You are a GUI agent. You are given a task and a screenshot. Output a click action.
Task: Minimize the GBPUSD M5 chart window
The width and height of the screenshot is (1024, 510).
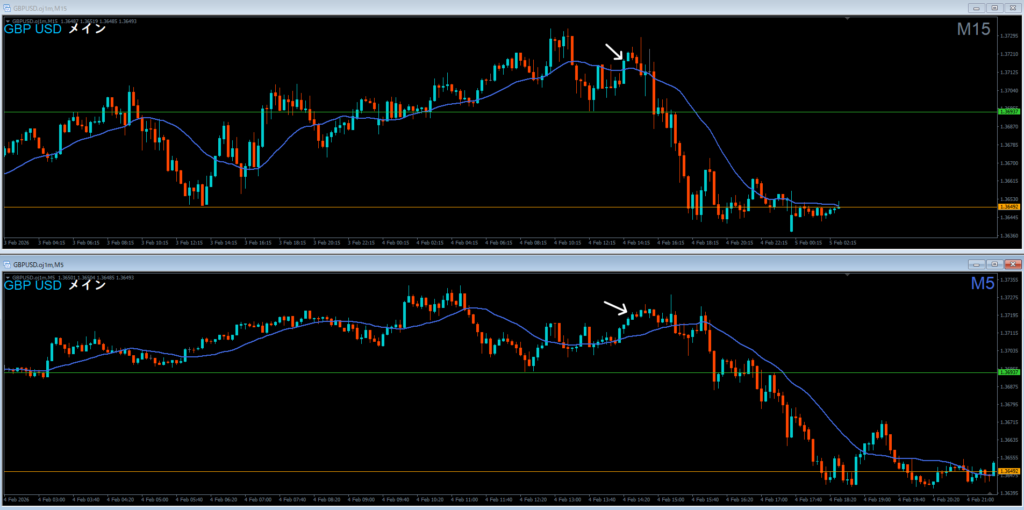(976, 264)
